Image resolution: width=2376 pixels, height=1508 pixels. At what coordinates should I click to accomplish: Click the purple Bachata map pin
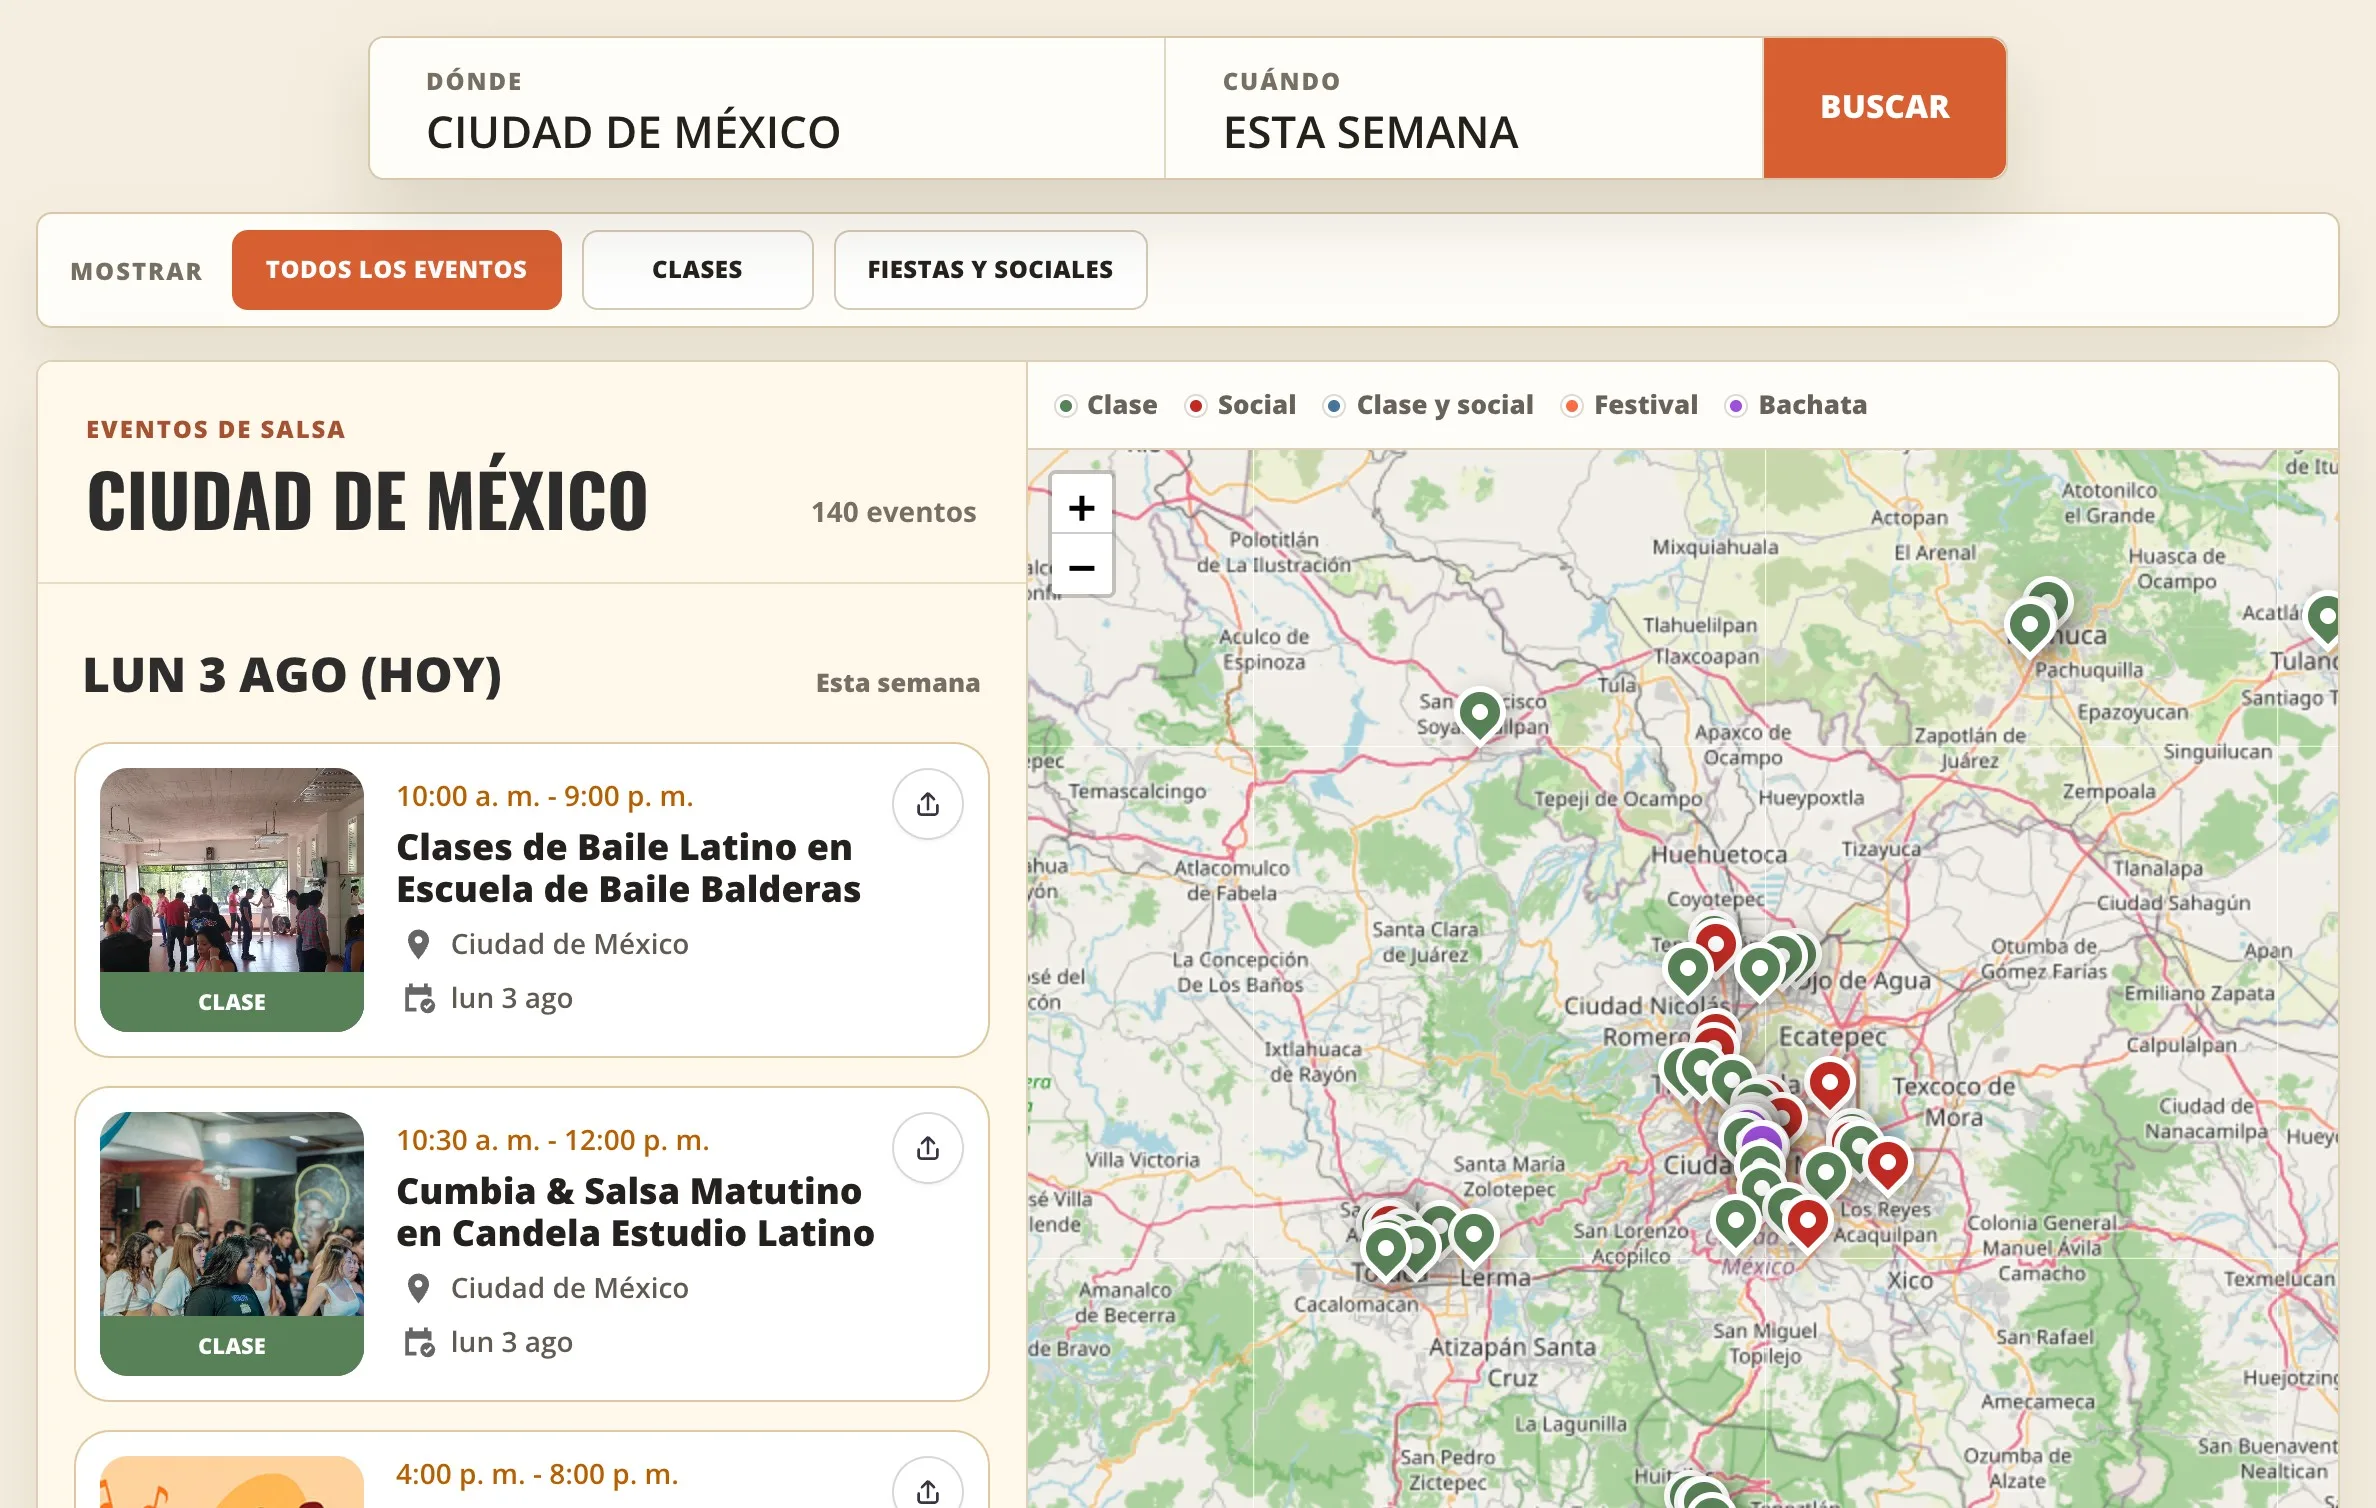1763,1138
